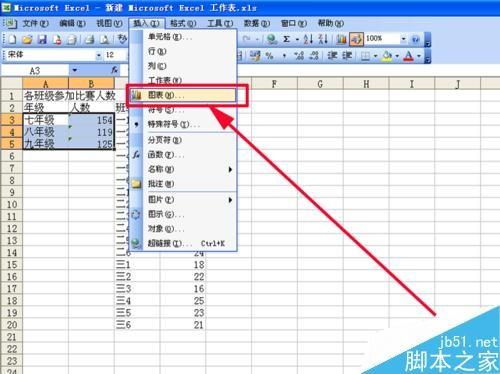Open the font name dropdown arrow
This screenshot has width=500, height=374.
[x=99, y=56]
